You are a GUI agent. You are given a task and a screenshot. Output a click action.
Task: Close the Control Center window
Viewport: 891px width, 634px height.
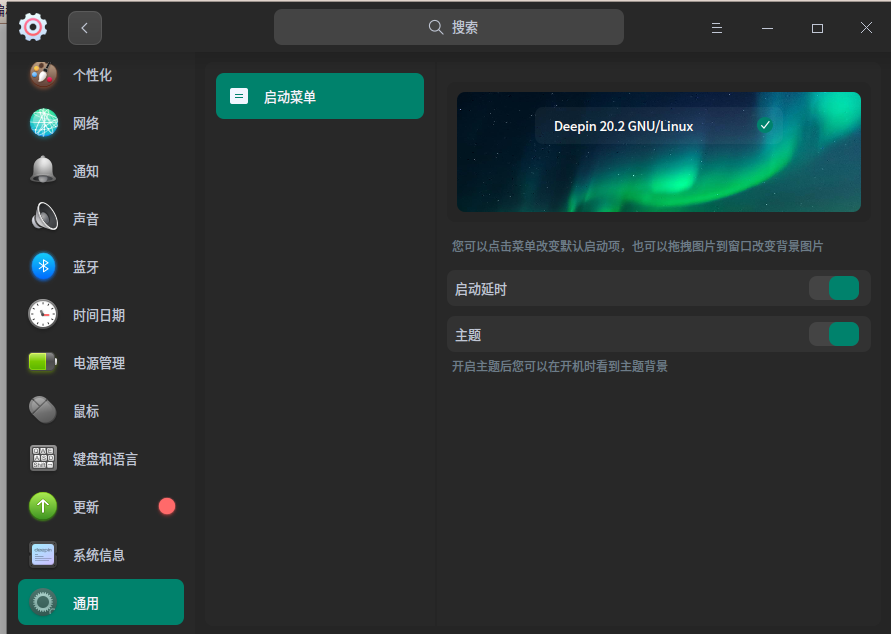(866, 28)
